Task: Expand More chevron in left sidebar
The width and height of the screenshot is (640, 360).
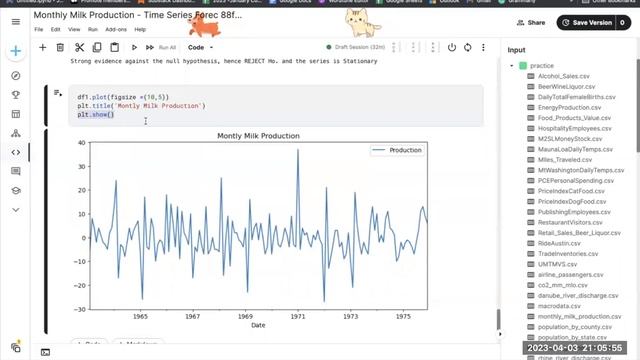Action: (x=16, y=210)
